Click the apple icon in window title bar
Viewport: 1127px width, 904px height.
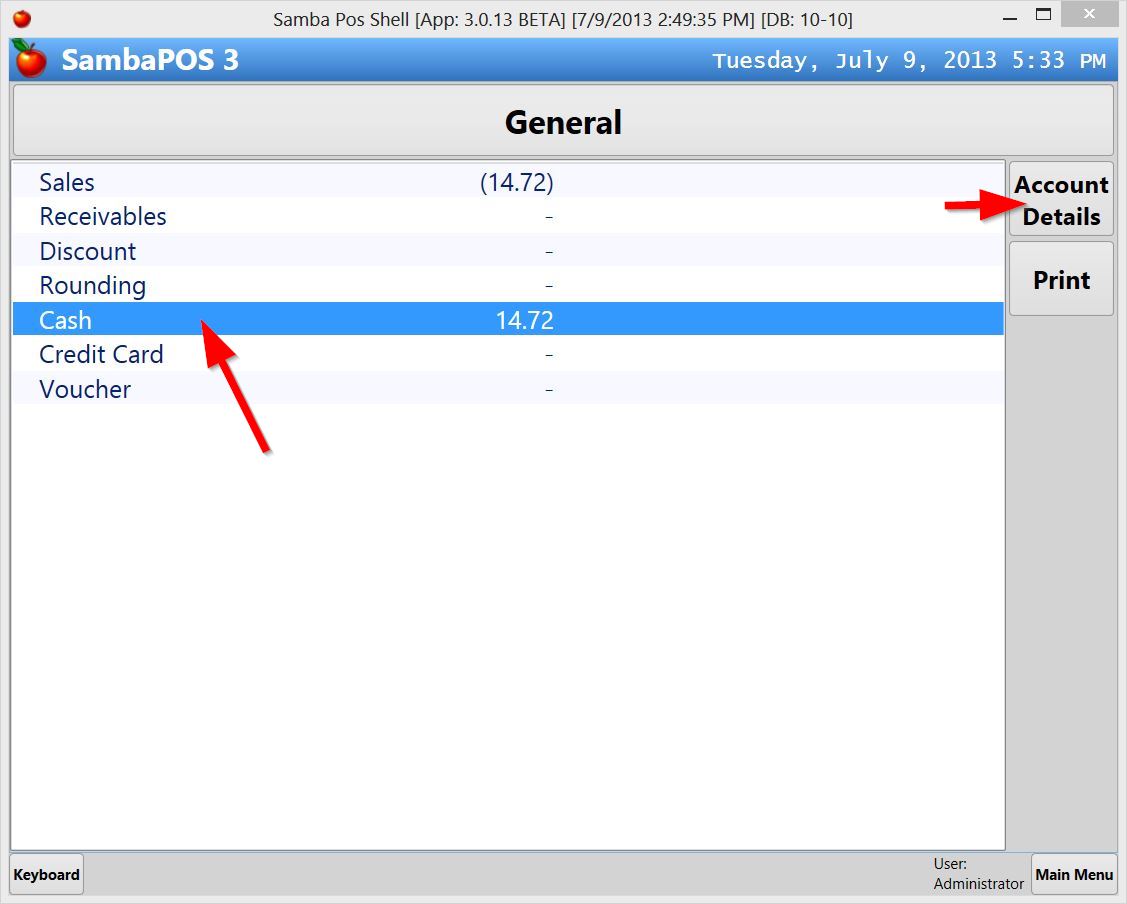(x=21, y=18)
